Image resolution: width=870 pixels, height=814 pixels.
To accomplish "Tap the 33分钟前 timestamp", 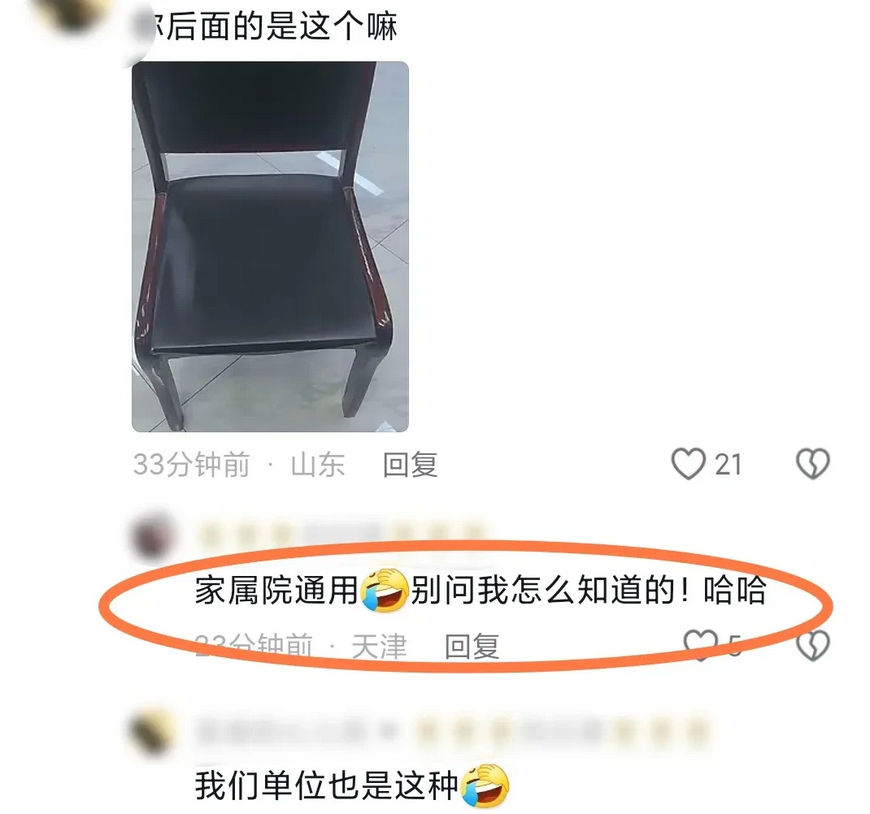I will (191, 464).
